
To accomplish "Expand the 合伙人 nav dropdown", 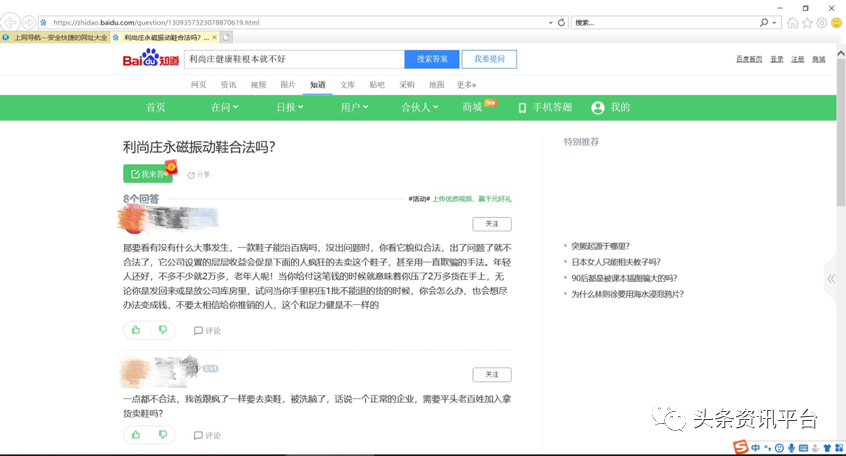I will (420, 107).
